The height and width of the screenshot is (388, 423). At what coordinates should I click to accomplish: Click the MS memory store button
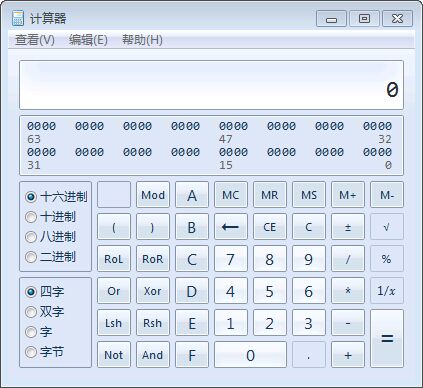309,195
